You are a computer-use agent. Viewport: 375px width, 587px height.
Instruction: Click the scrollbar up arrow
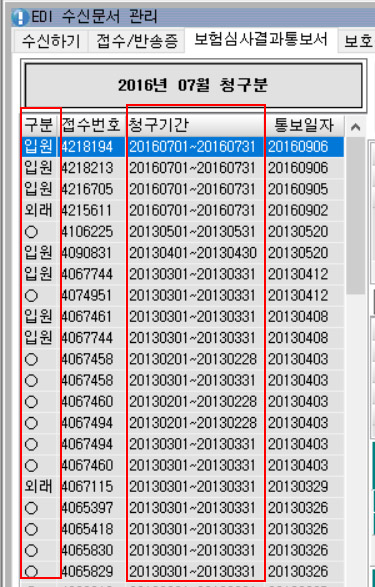click(355, 127)
